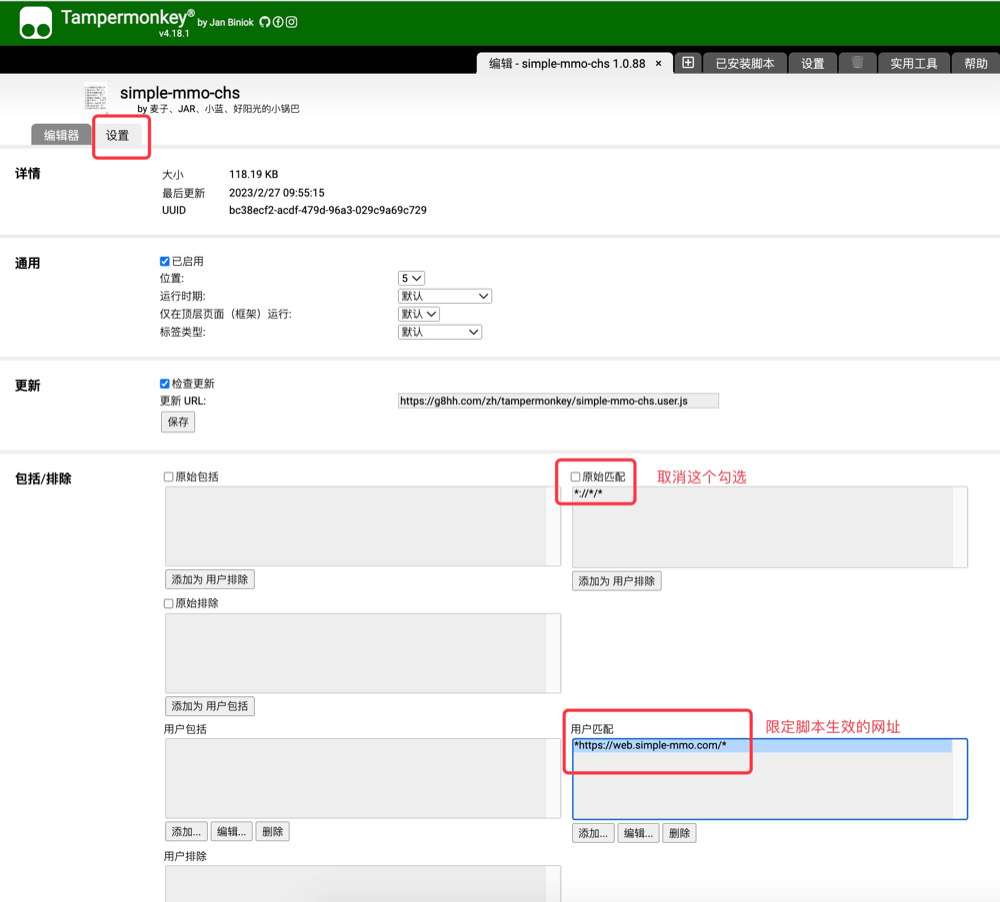1000x902 pixels.
Task: Open the 实用工具 tab
Action: tap(913, 64)
